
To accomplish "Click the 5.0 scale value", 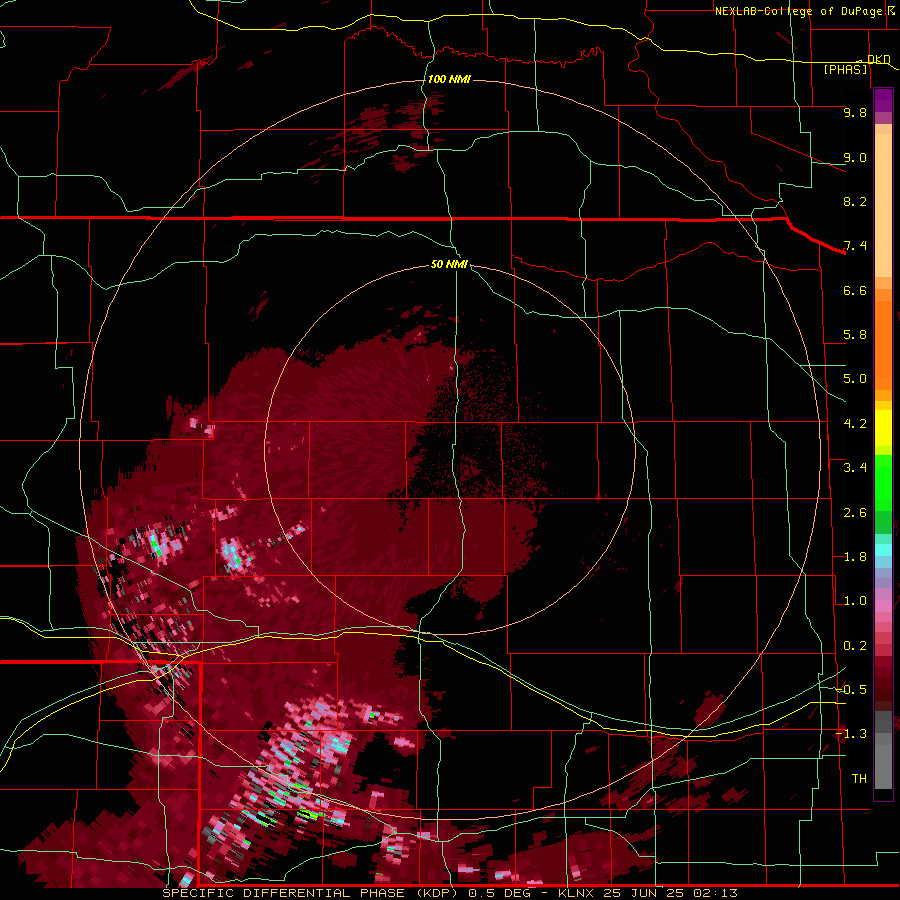I will [855, 379].
